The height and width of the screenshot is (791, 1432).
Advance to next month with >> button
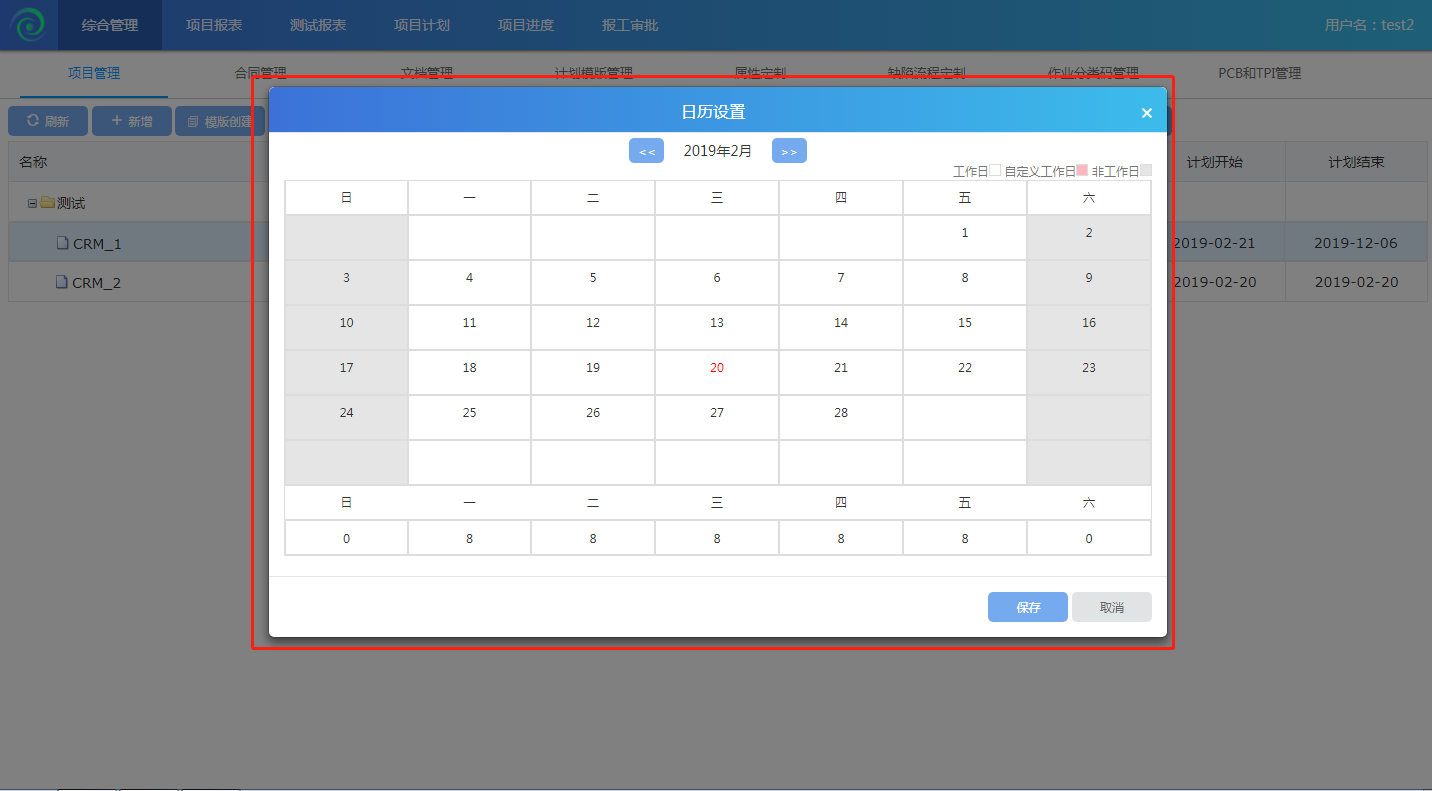(789, 151)
